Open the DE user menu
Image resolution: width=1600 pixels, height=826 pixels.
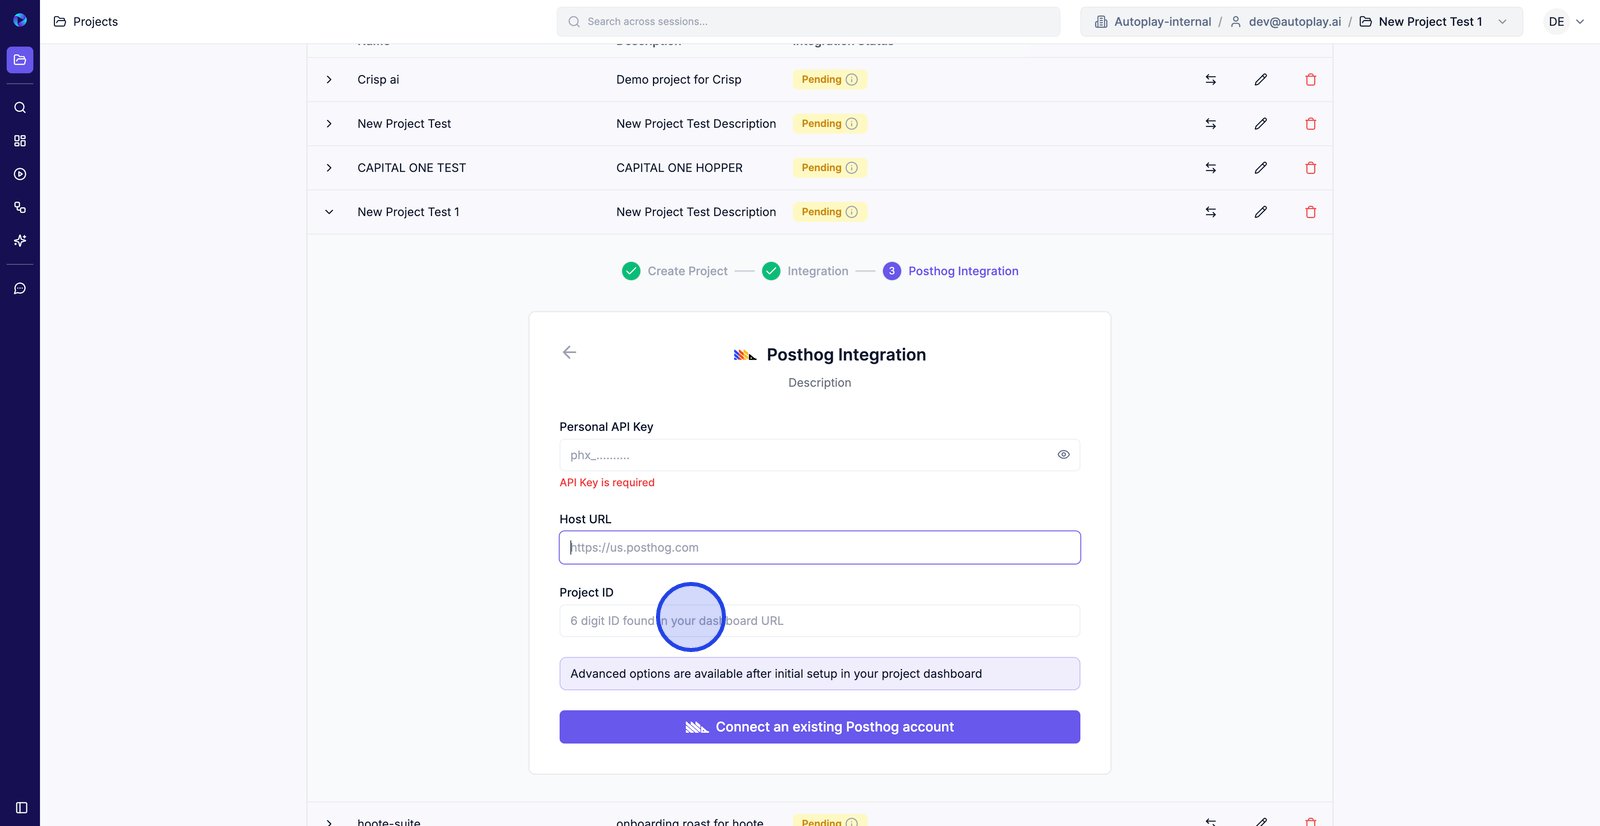[1565, 22]
